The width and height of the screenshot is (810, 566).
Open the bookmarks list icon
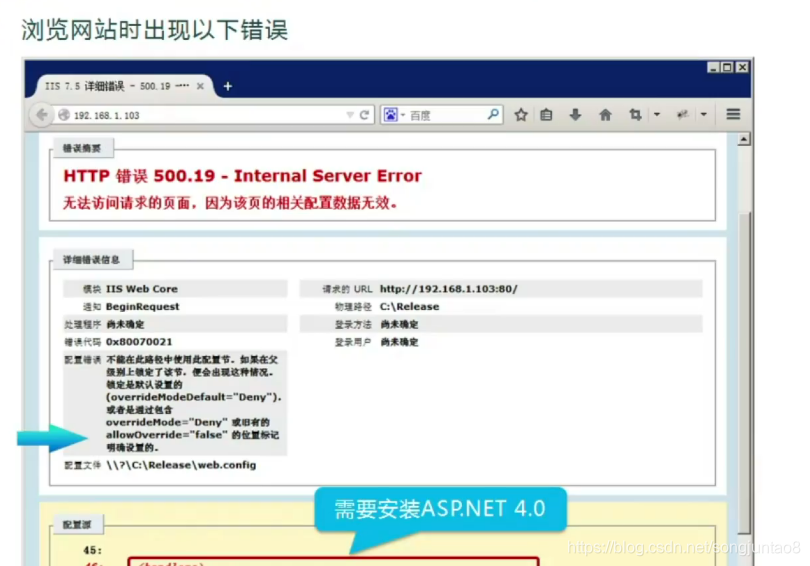pyautogui.click(x=546, y=115)
